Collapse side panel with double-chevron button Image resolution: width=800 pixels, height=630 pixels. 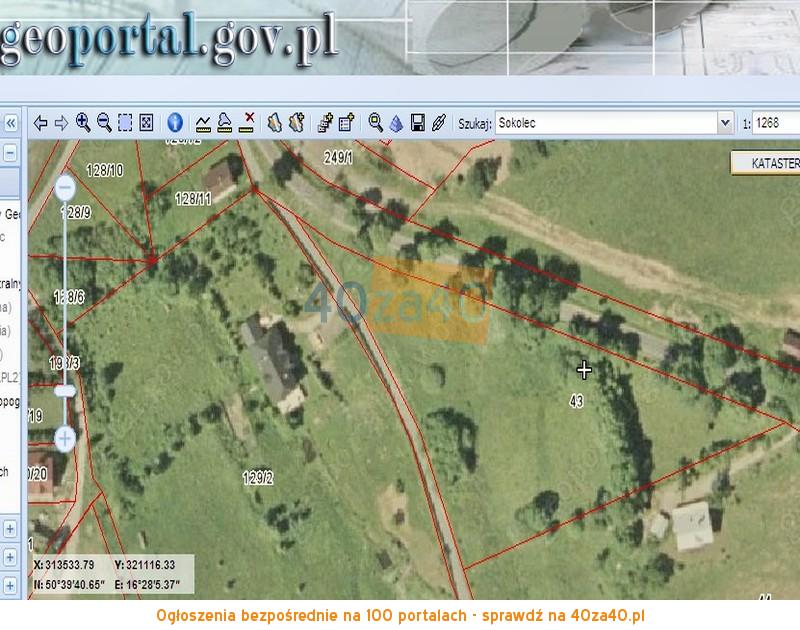(10, 123)
